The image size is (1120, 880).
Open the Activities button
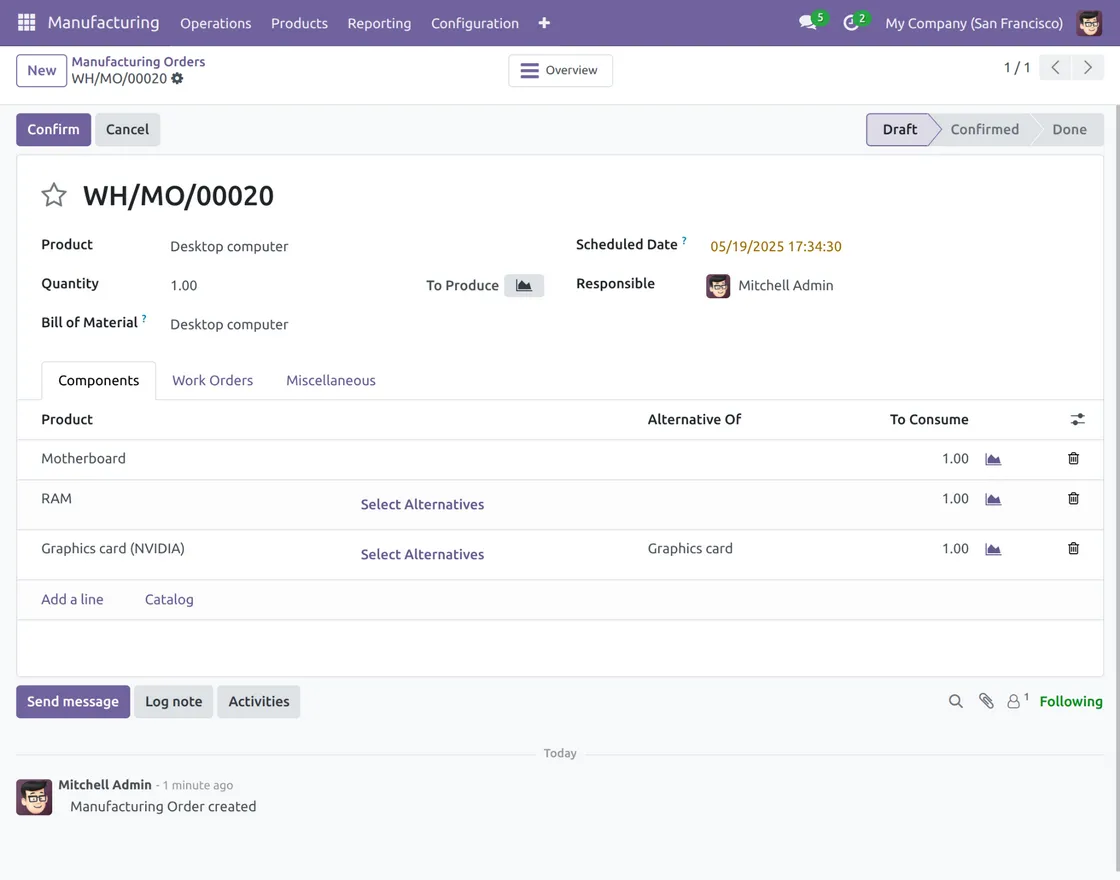point(259,701)
